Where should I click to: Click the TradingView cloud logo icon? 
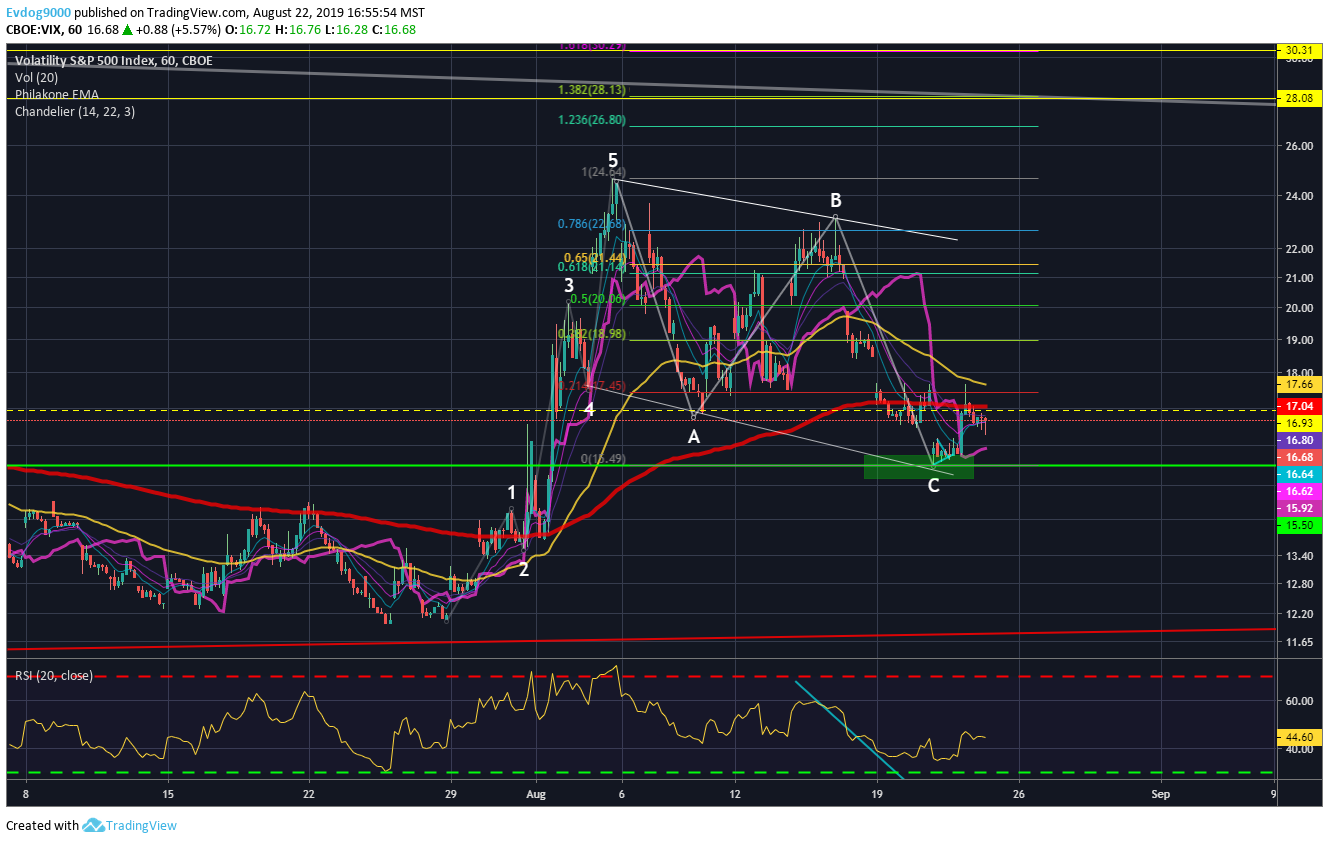[x=94, y=825]
